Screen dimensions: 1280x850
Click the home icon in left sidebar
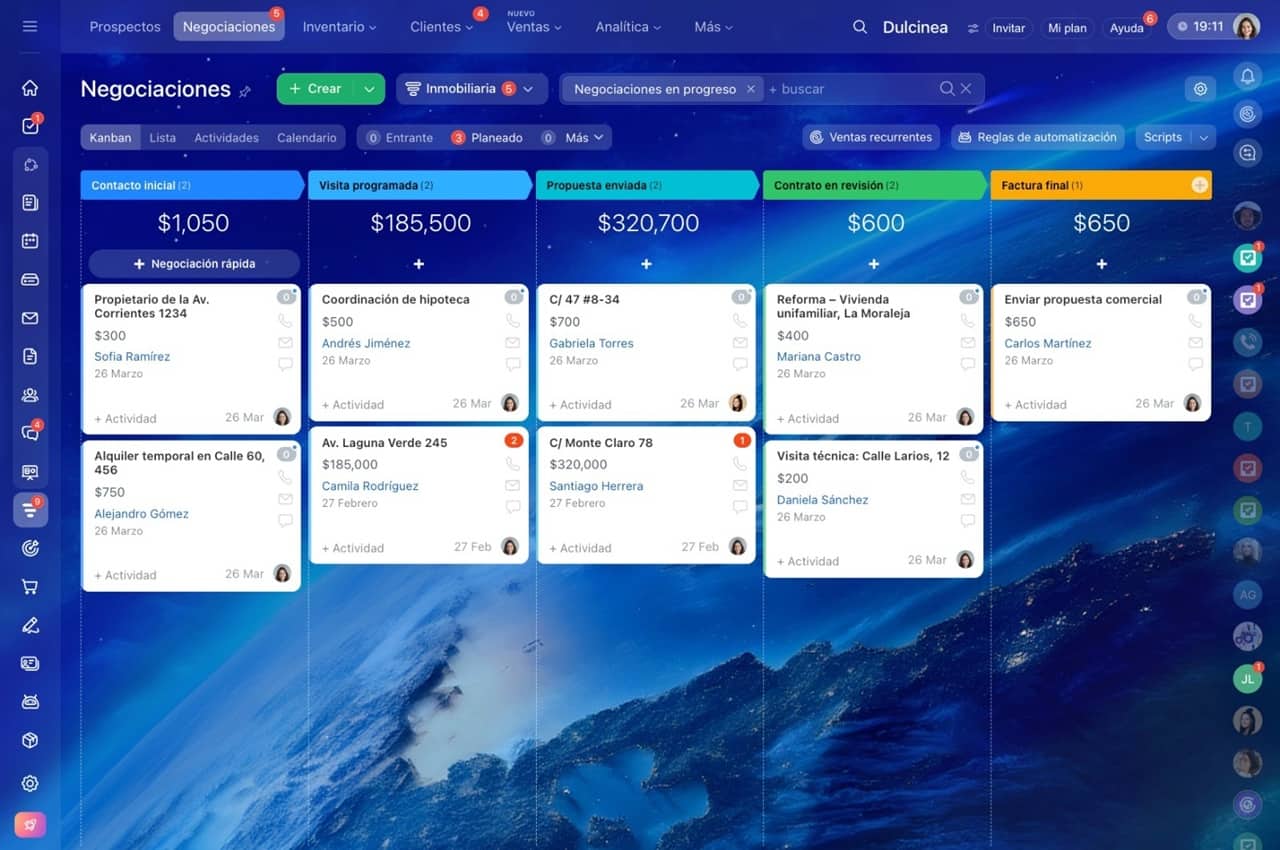pos(30,88)
